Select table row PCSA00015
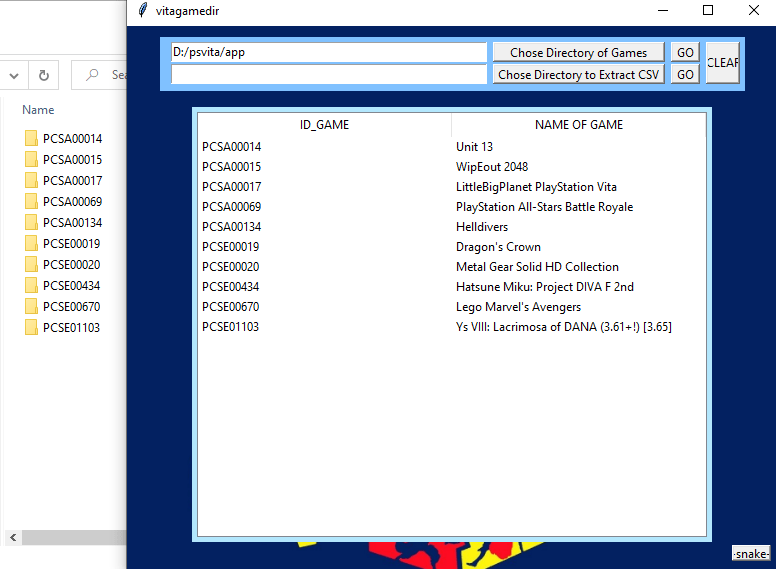The width and height of the screenshot is (776, 569). [x=452, y=167]
